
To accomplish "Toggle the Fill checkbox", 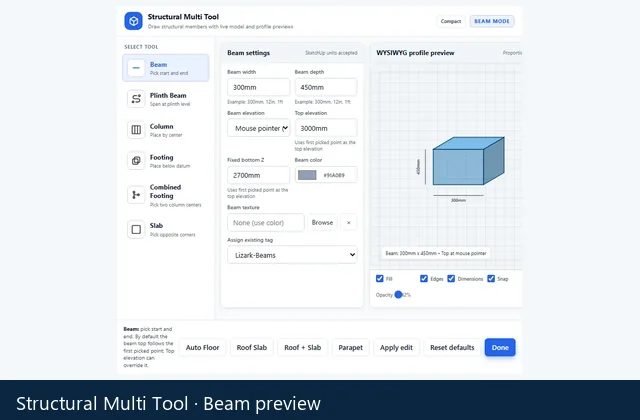I will click(380, 278).
